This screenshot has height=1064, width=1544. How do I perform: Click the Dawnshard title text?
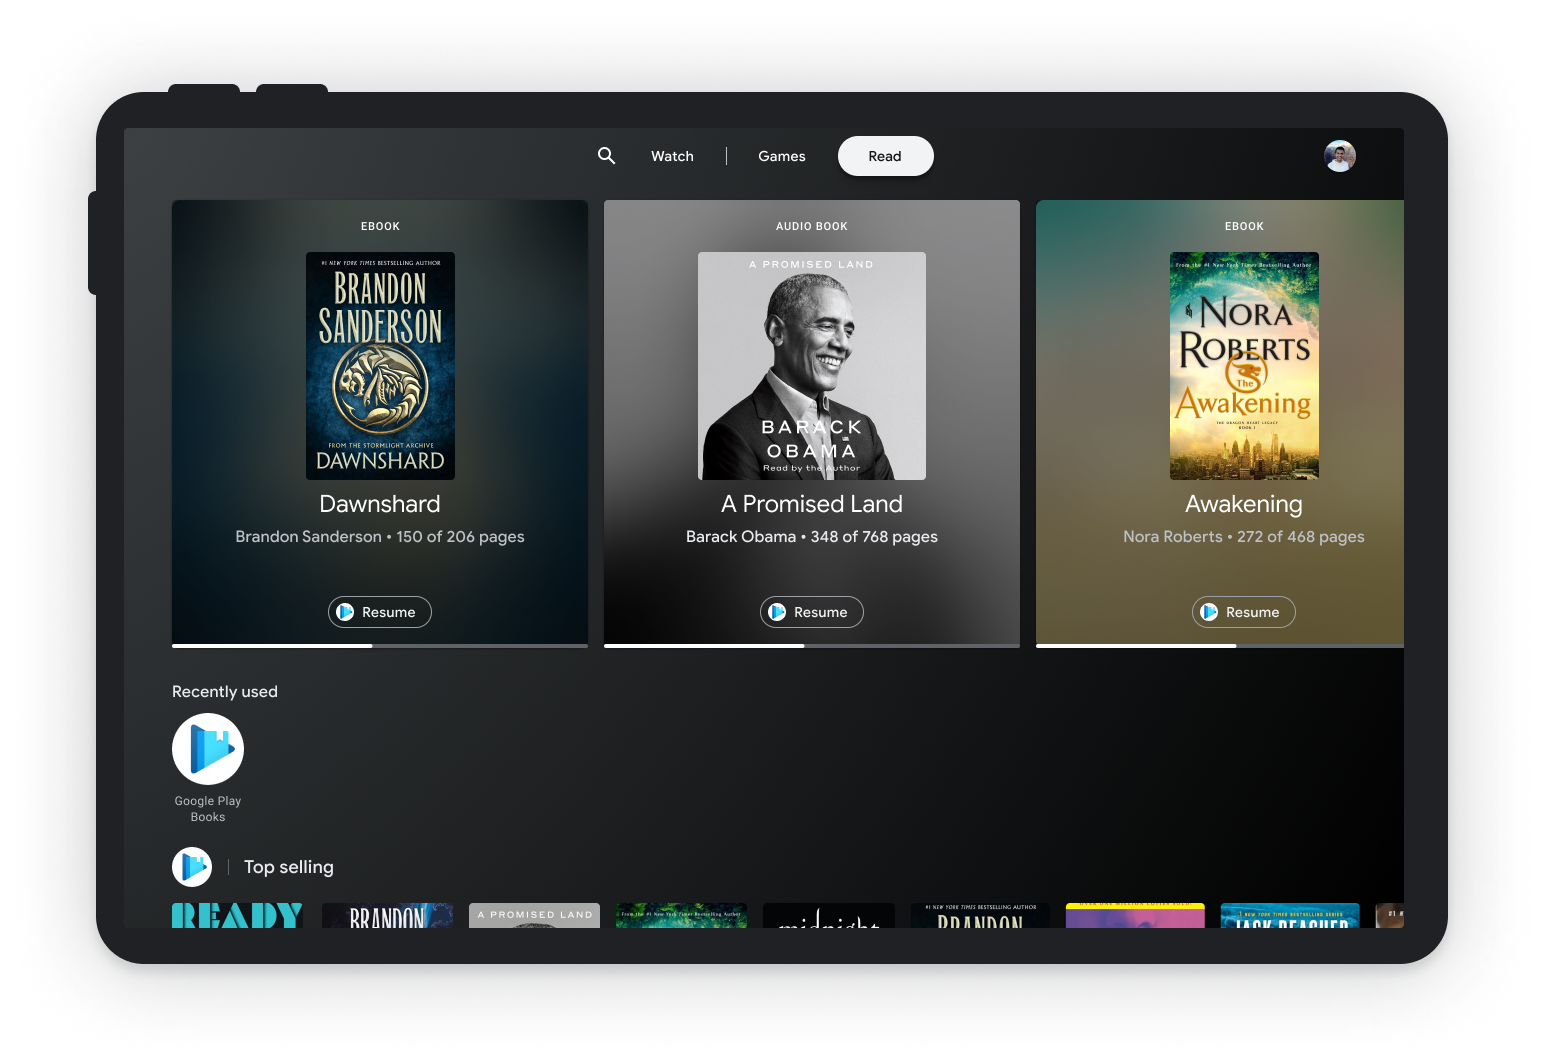point(380,504)
